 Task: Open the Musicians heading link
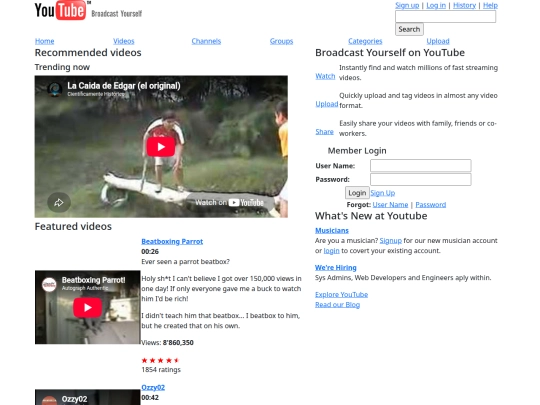(x=332, y=230)
